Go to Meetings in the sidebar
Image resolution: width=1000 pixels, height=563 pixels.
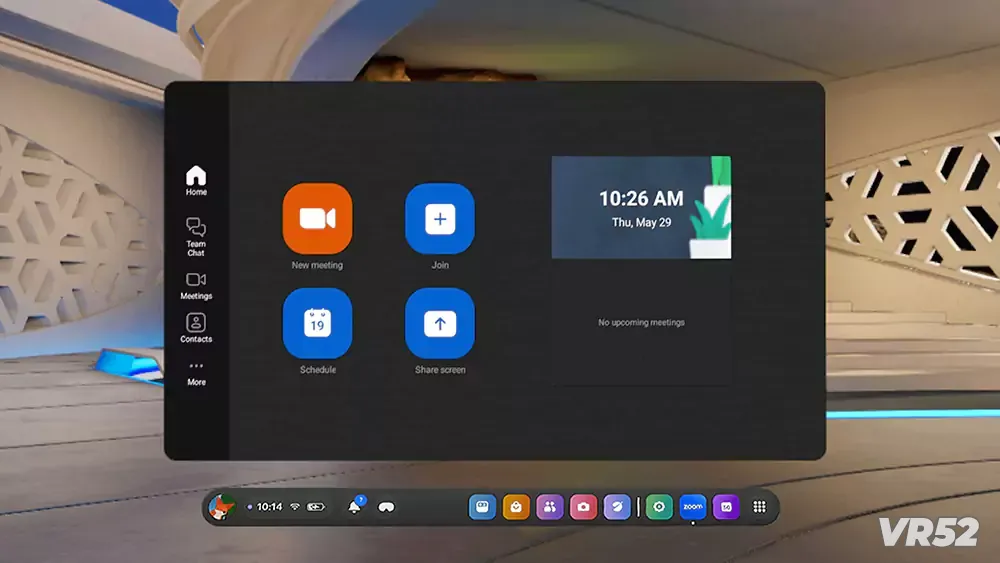[x=196, y=286]
